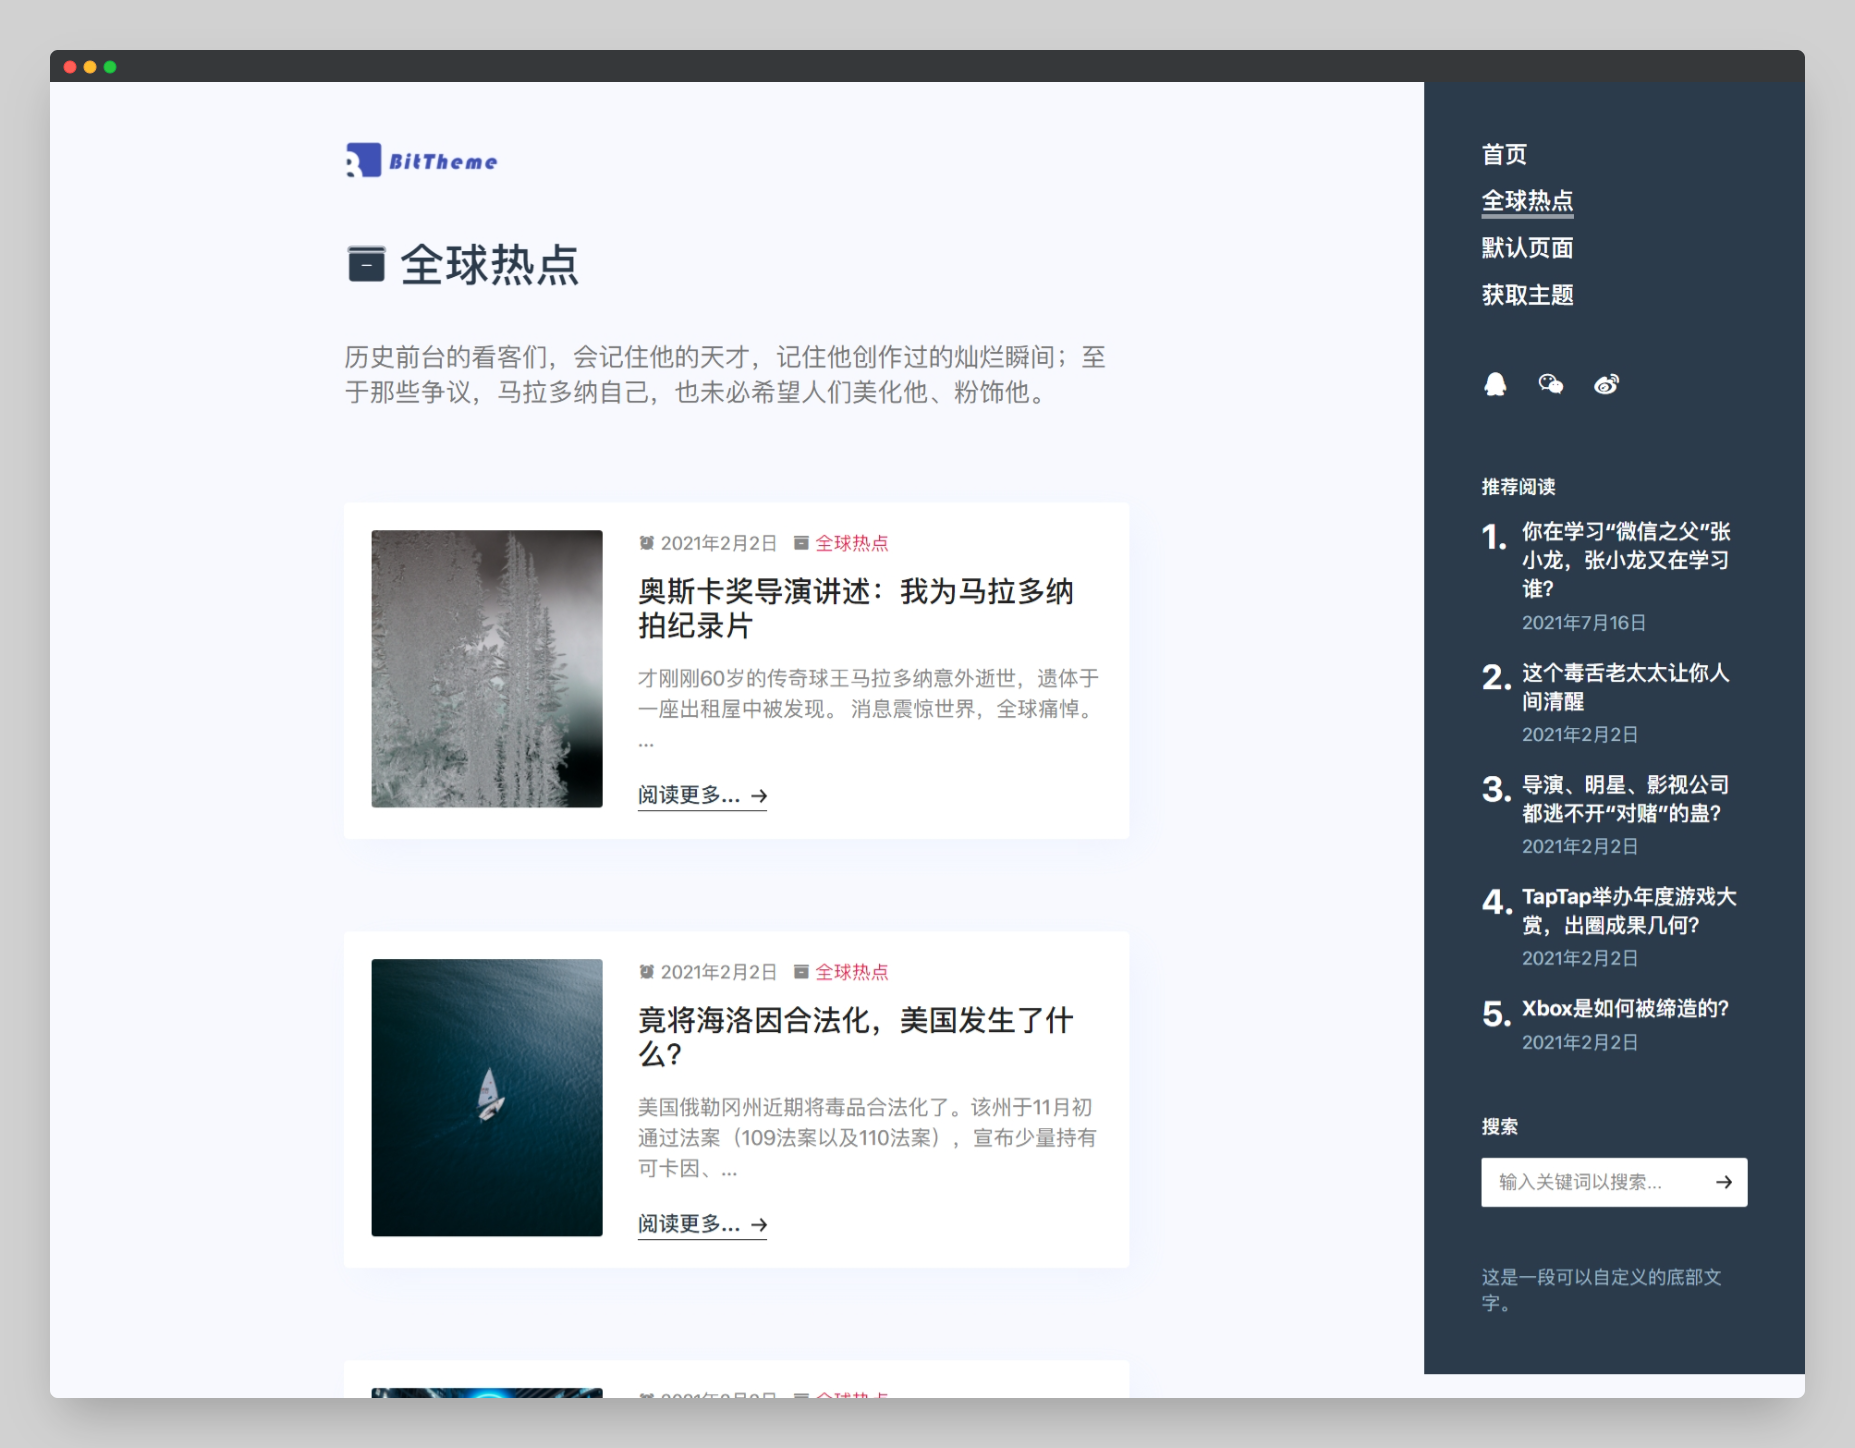This screenshot has height=1448, width=1855.
Task: Click the number 1. in recommended list
Action: 1495,538
